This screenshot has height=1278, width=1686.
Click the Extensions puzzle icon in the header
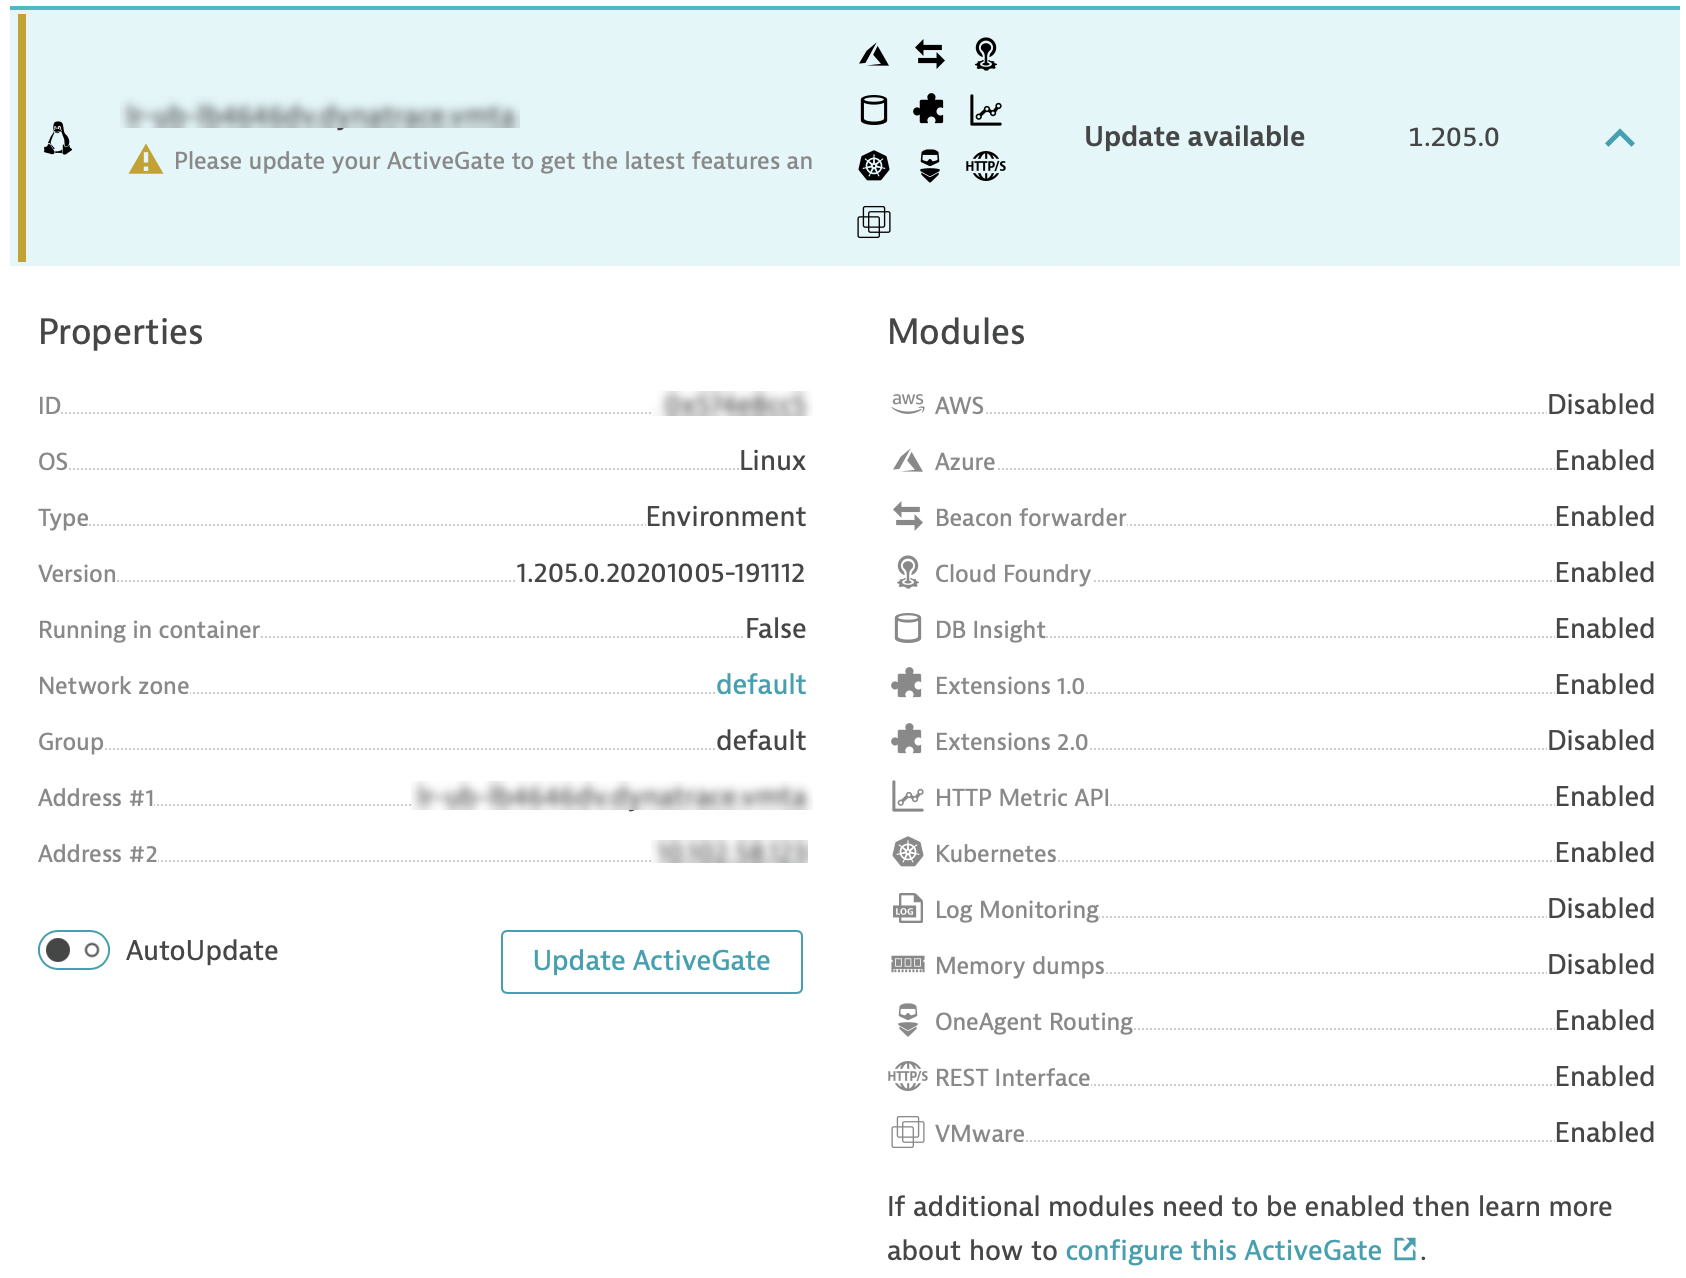coord(929,109)
